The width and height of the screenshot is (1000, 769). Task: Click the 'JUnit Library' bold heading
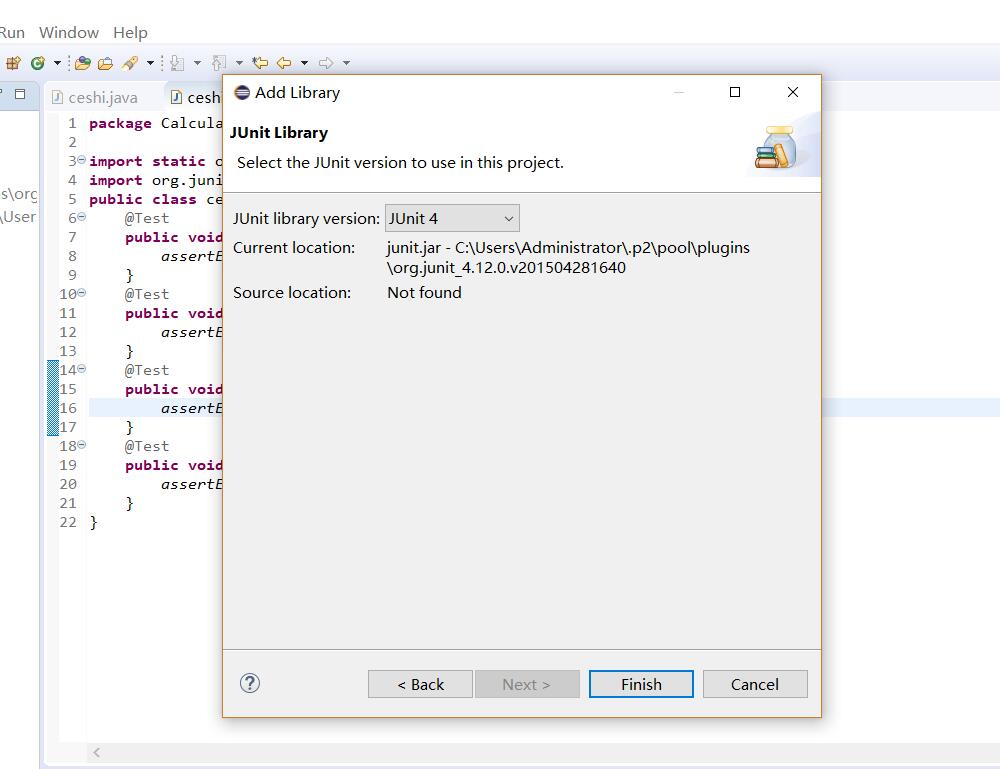pyautogui.click(x=279, y=133)
